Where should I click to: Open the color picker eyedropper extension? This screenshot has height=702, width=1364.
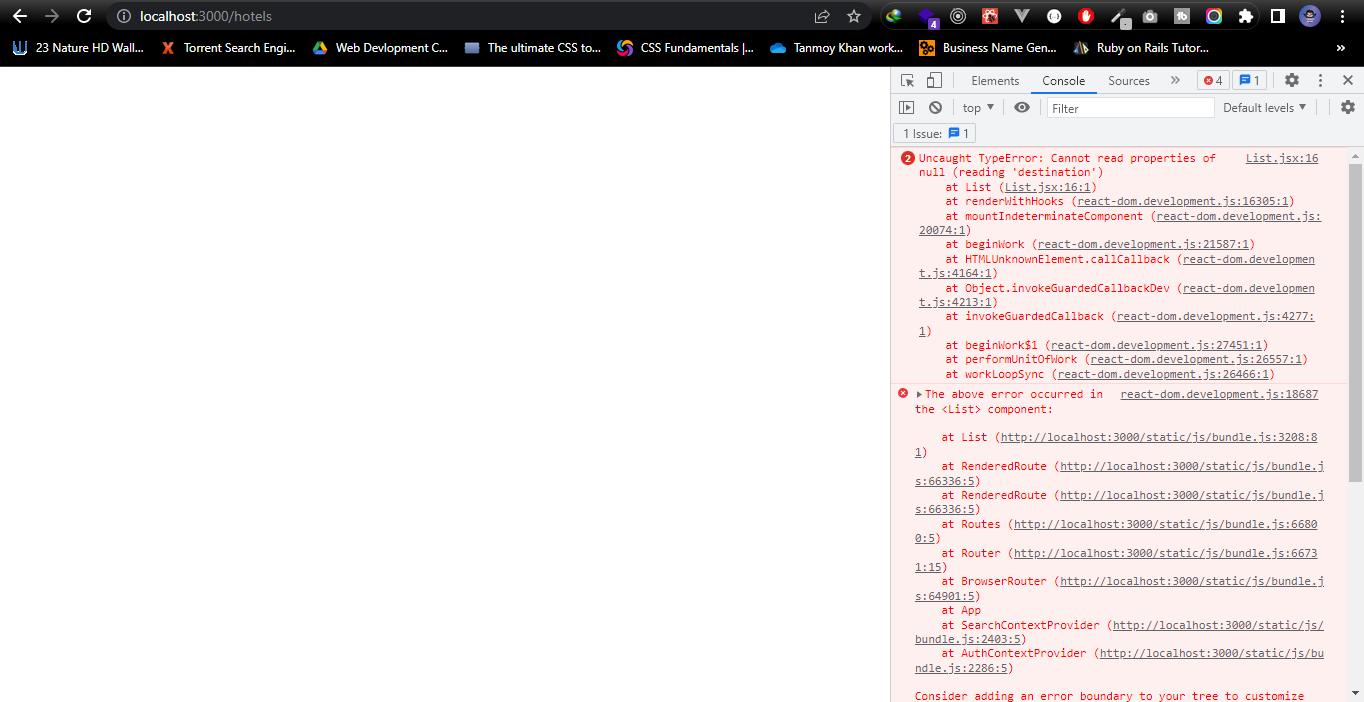[x=1118, y=17]
